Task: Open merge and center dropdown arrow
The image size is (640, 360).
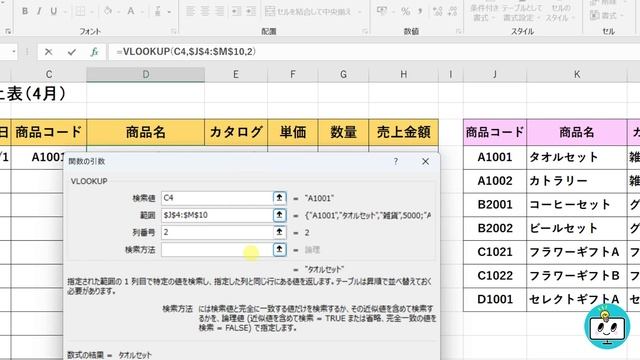Action: click(360, 11)
